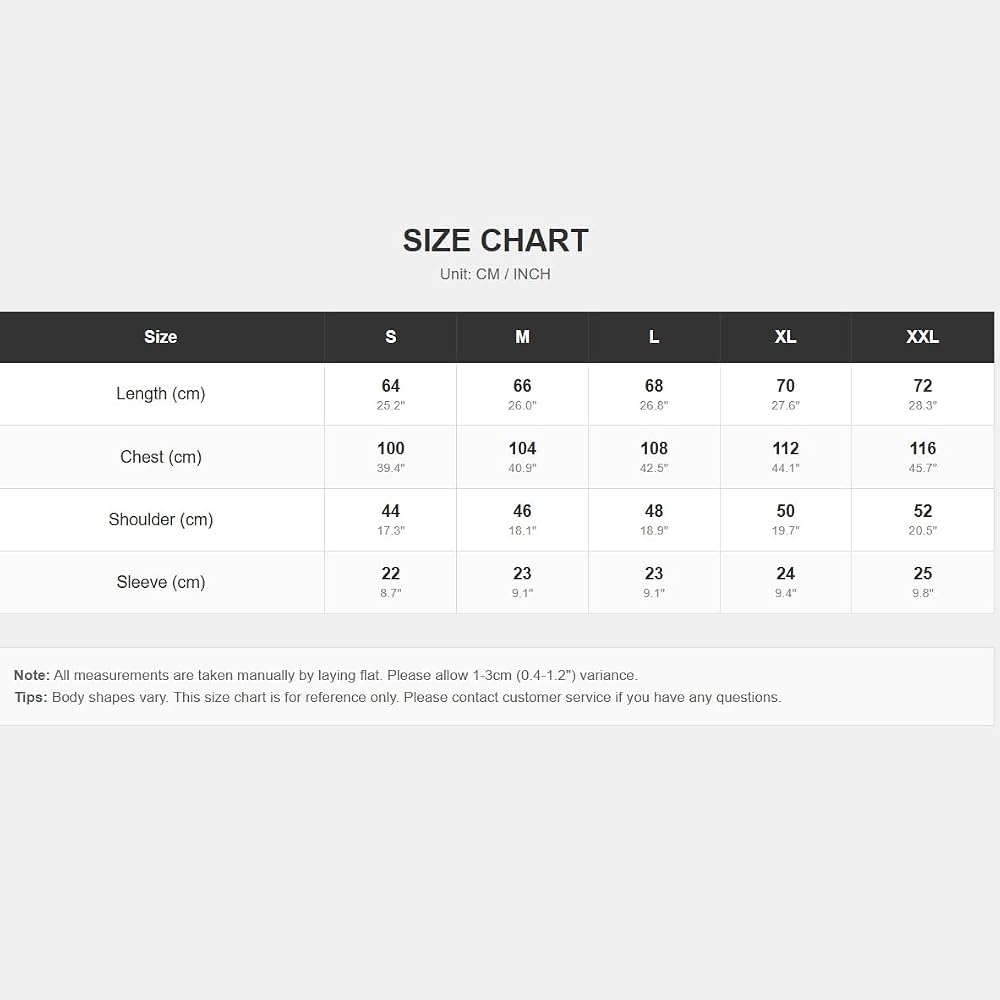Image resolution: width=1000 pixels, height=1000 pixels.
Task: Select the 116 chest value for XXL
Action: [x=922, y=448]
